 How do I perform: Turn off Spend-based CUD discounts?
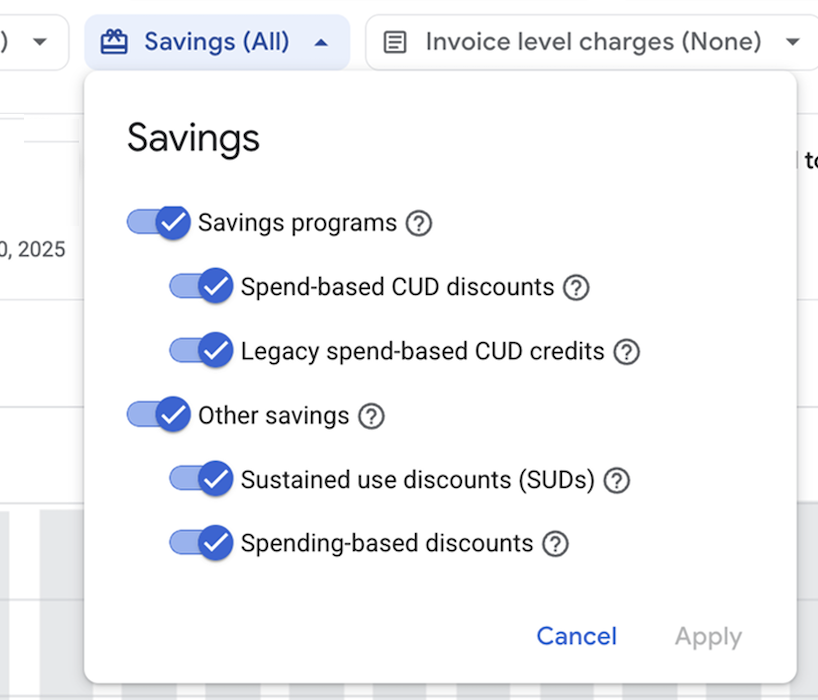(x=201, y=287)
